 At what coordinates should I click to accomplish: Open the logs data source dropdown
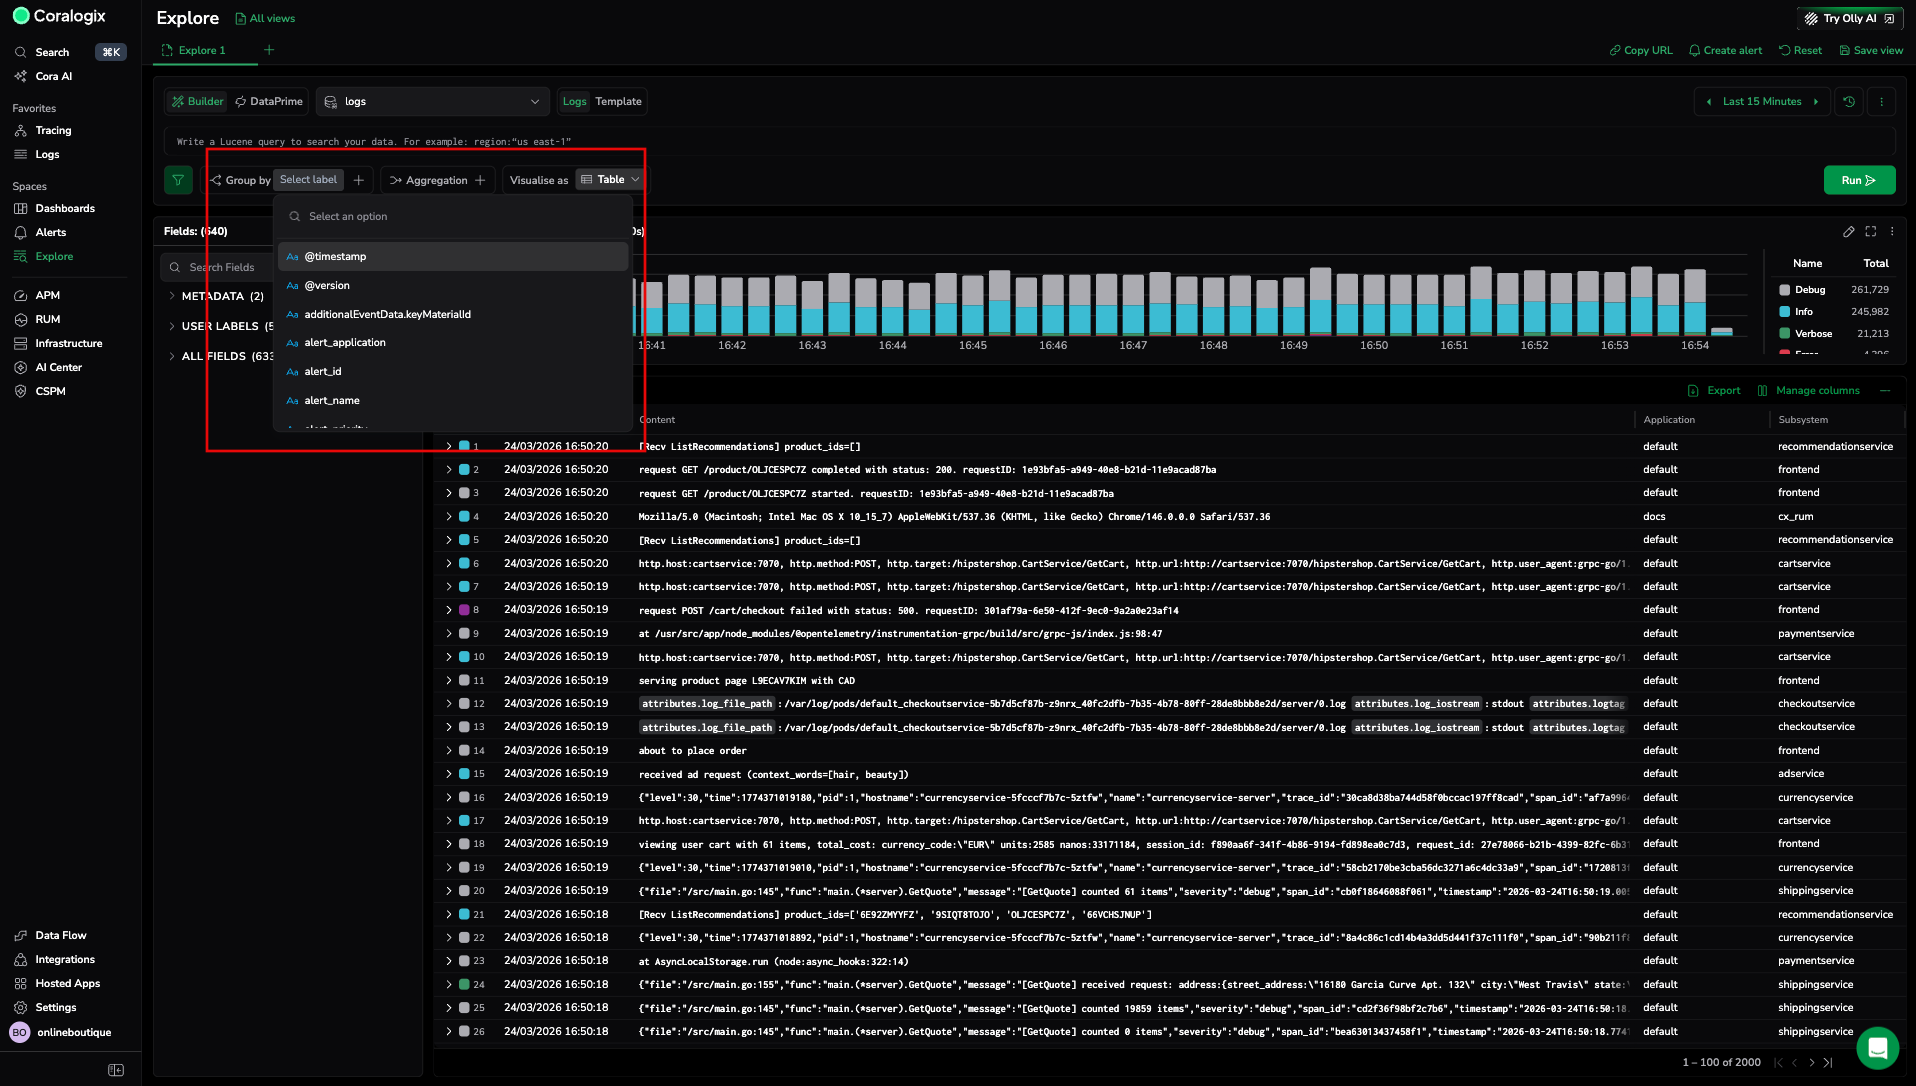(432, 101)
